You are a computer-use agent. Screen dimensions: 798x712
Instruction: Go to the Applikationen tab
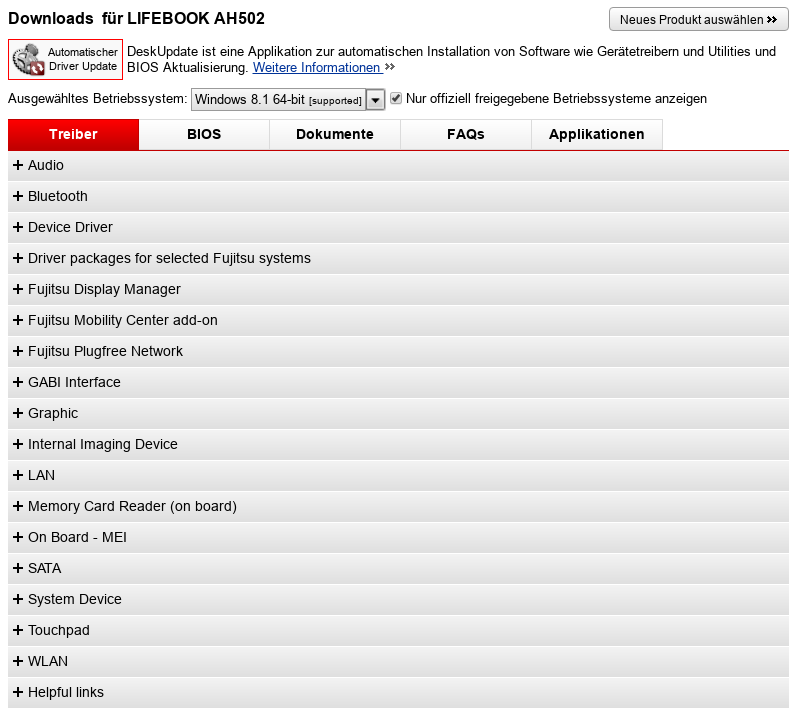coord(596,134)
